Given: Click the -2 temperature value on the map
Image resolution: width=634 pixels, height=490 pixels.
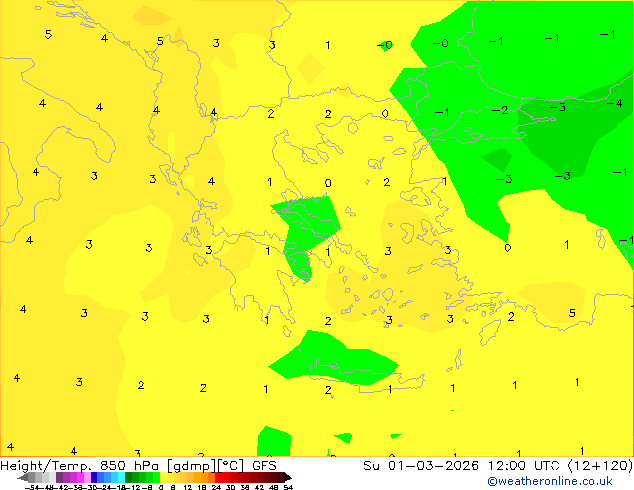Looking at the screenshot, I should 500,110.
